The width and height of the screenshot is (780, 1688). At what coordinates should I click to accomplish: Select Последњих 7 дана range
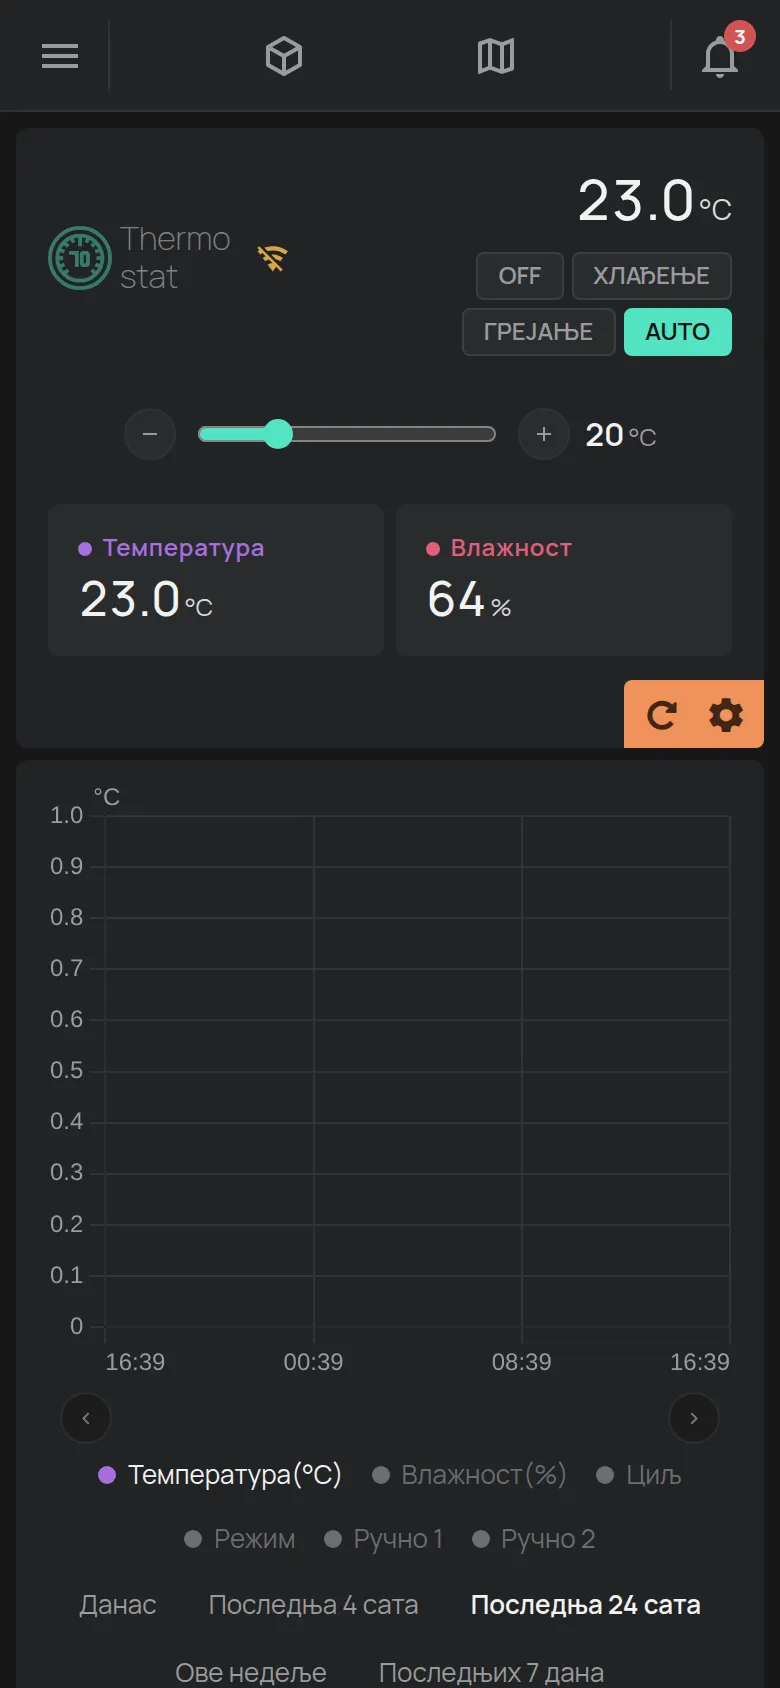click(x=491, y=1672)
